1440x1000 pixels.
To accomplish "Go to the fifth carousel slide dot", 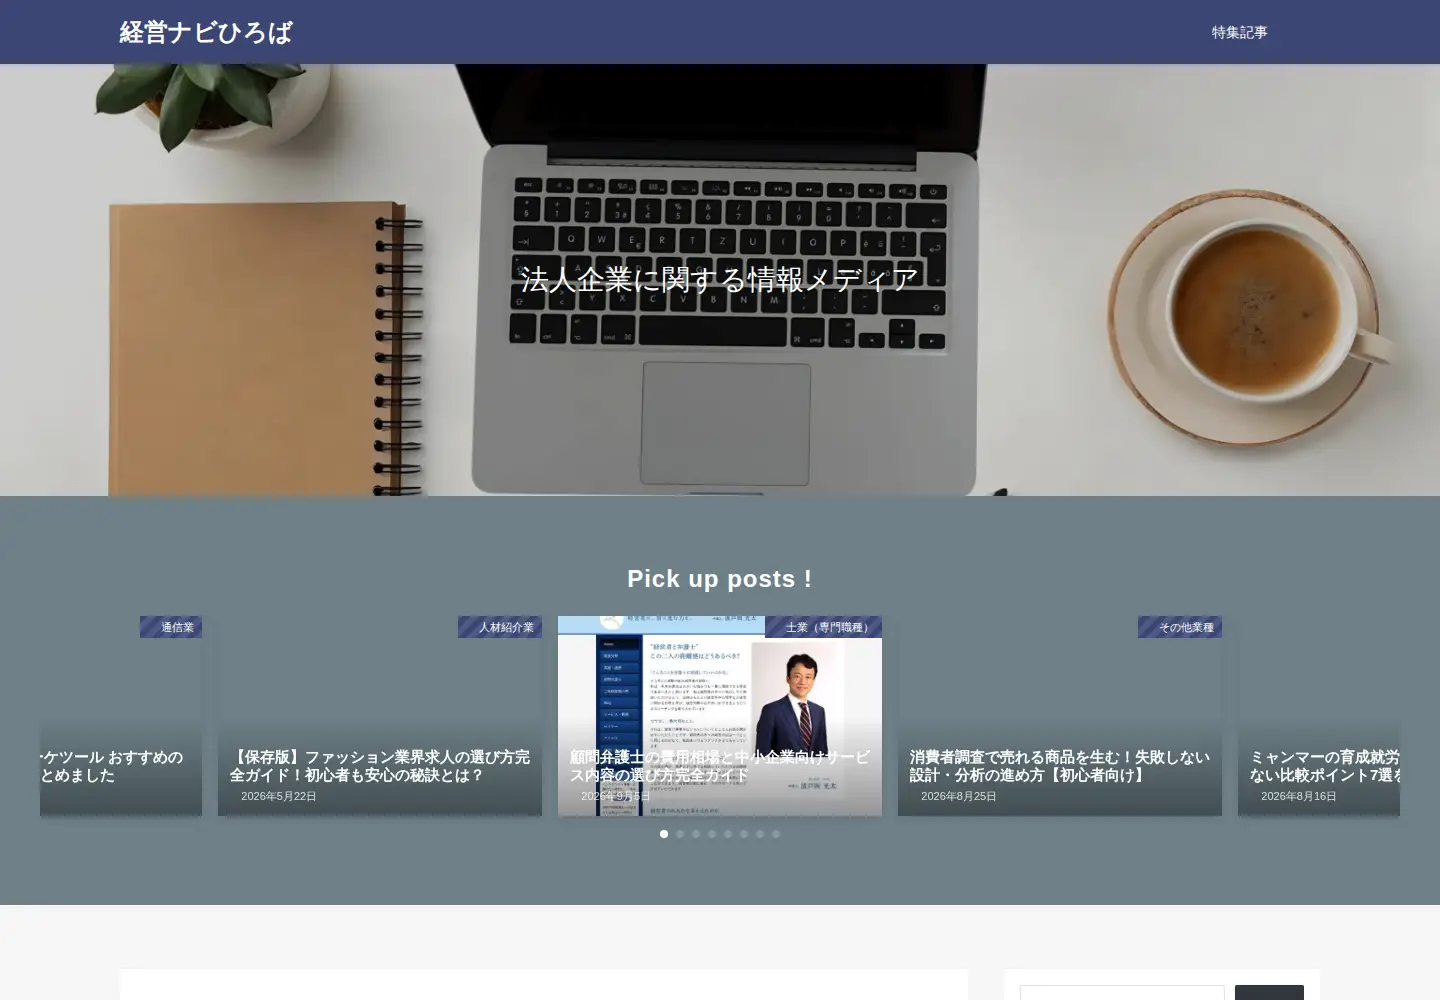I will click(728, 834).
